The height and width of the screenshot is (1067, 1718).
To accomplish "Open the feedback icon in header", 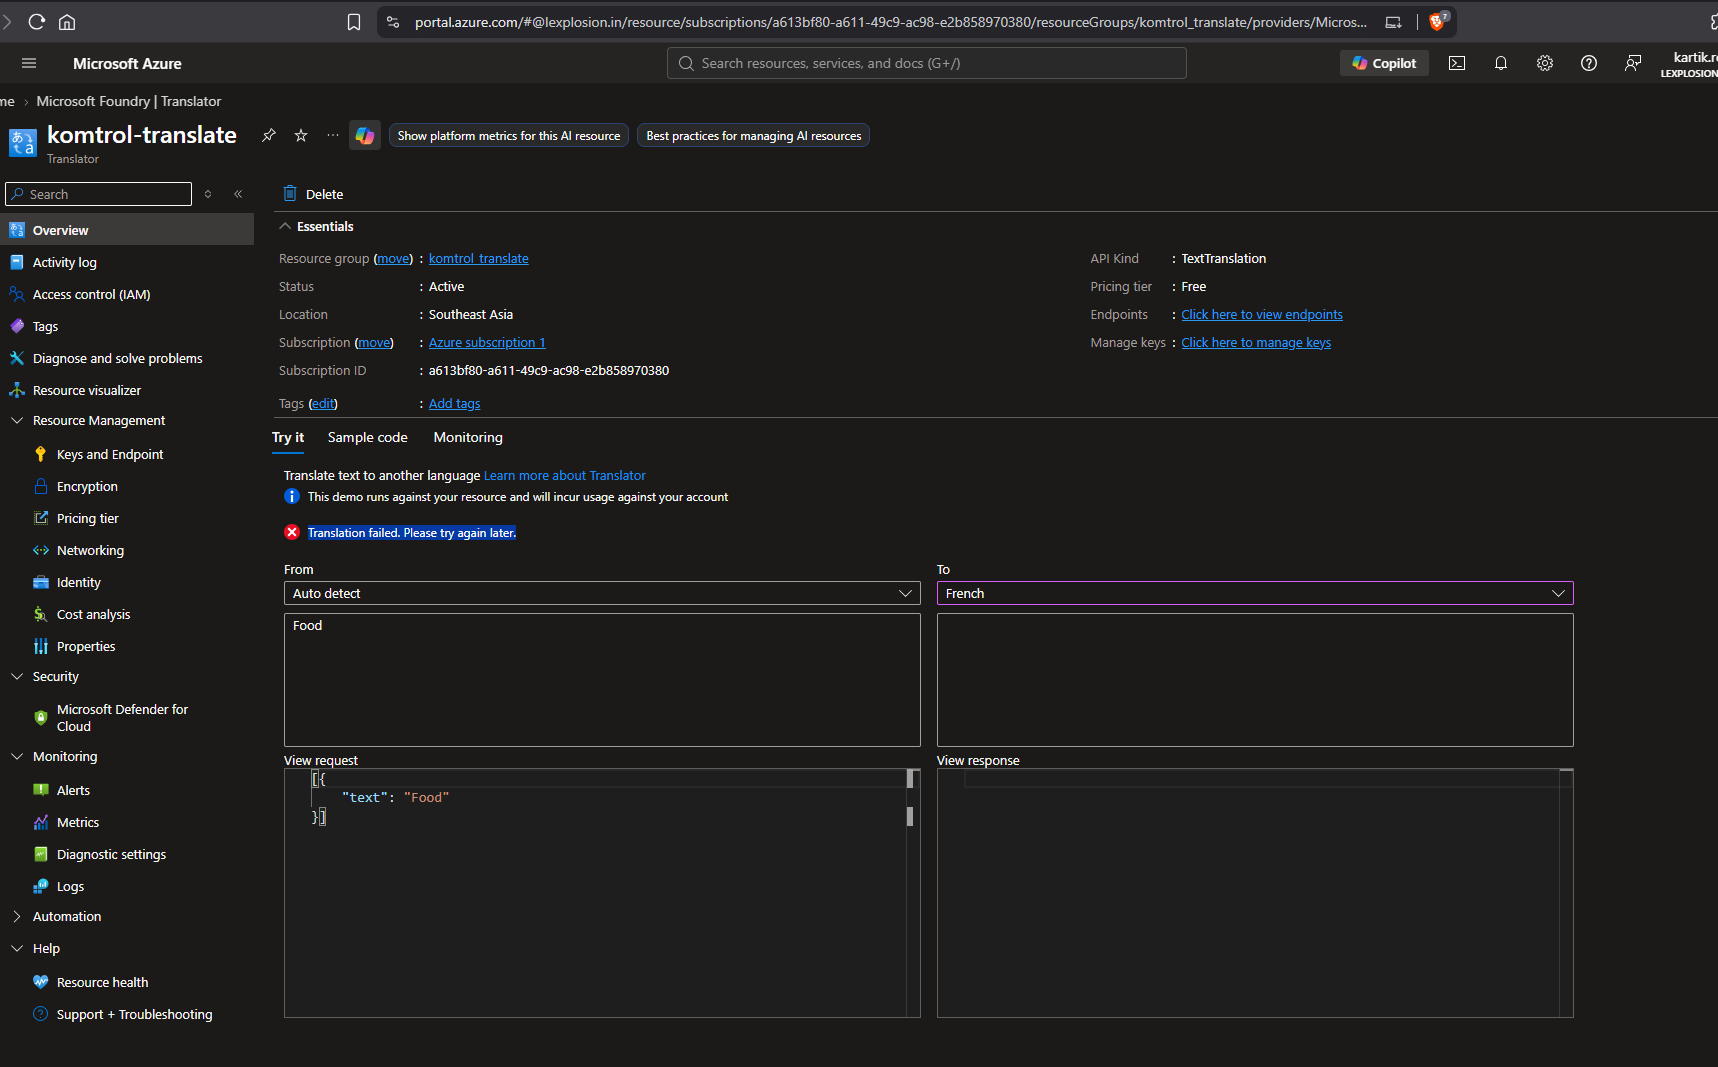I will (x=1633, y=63).
